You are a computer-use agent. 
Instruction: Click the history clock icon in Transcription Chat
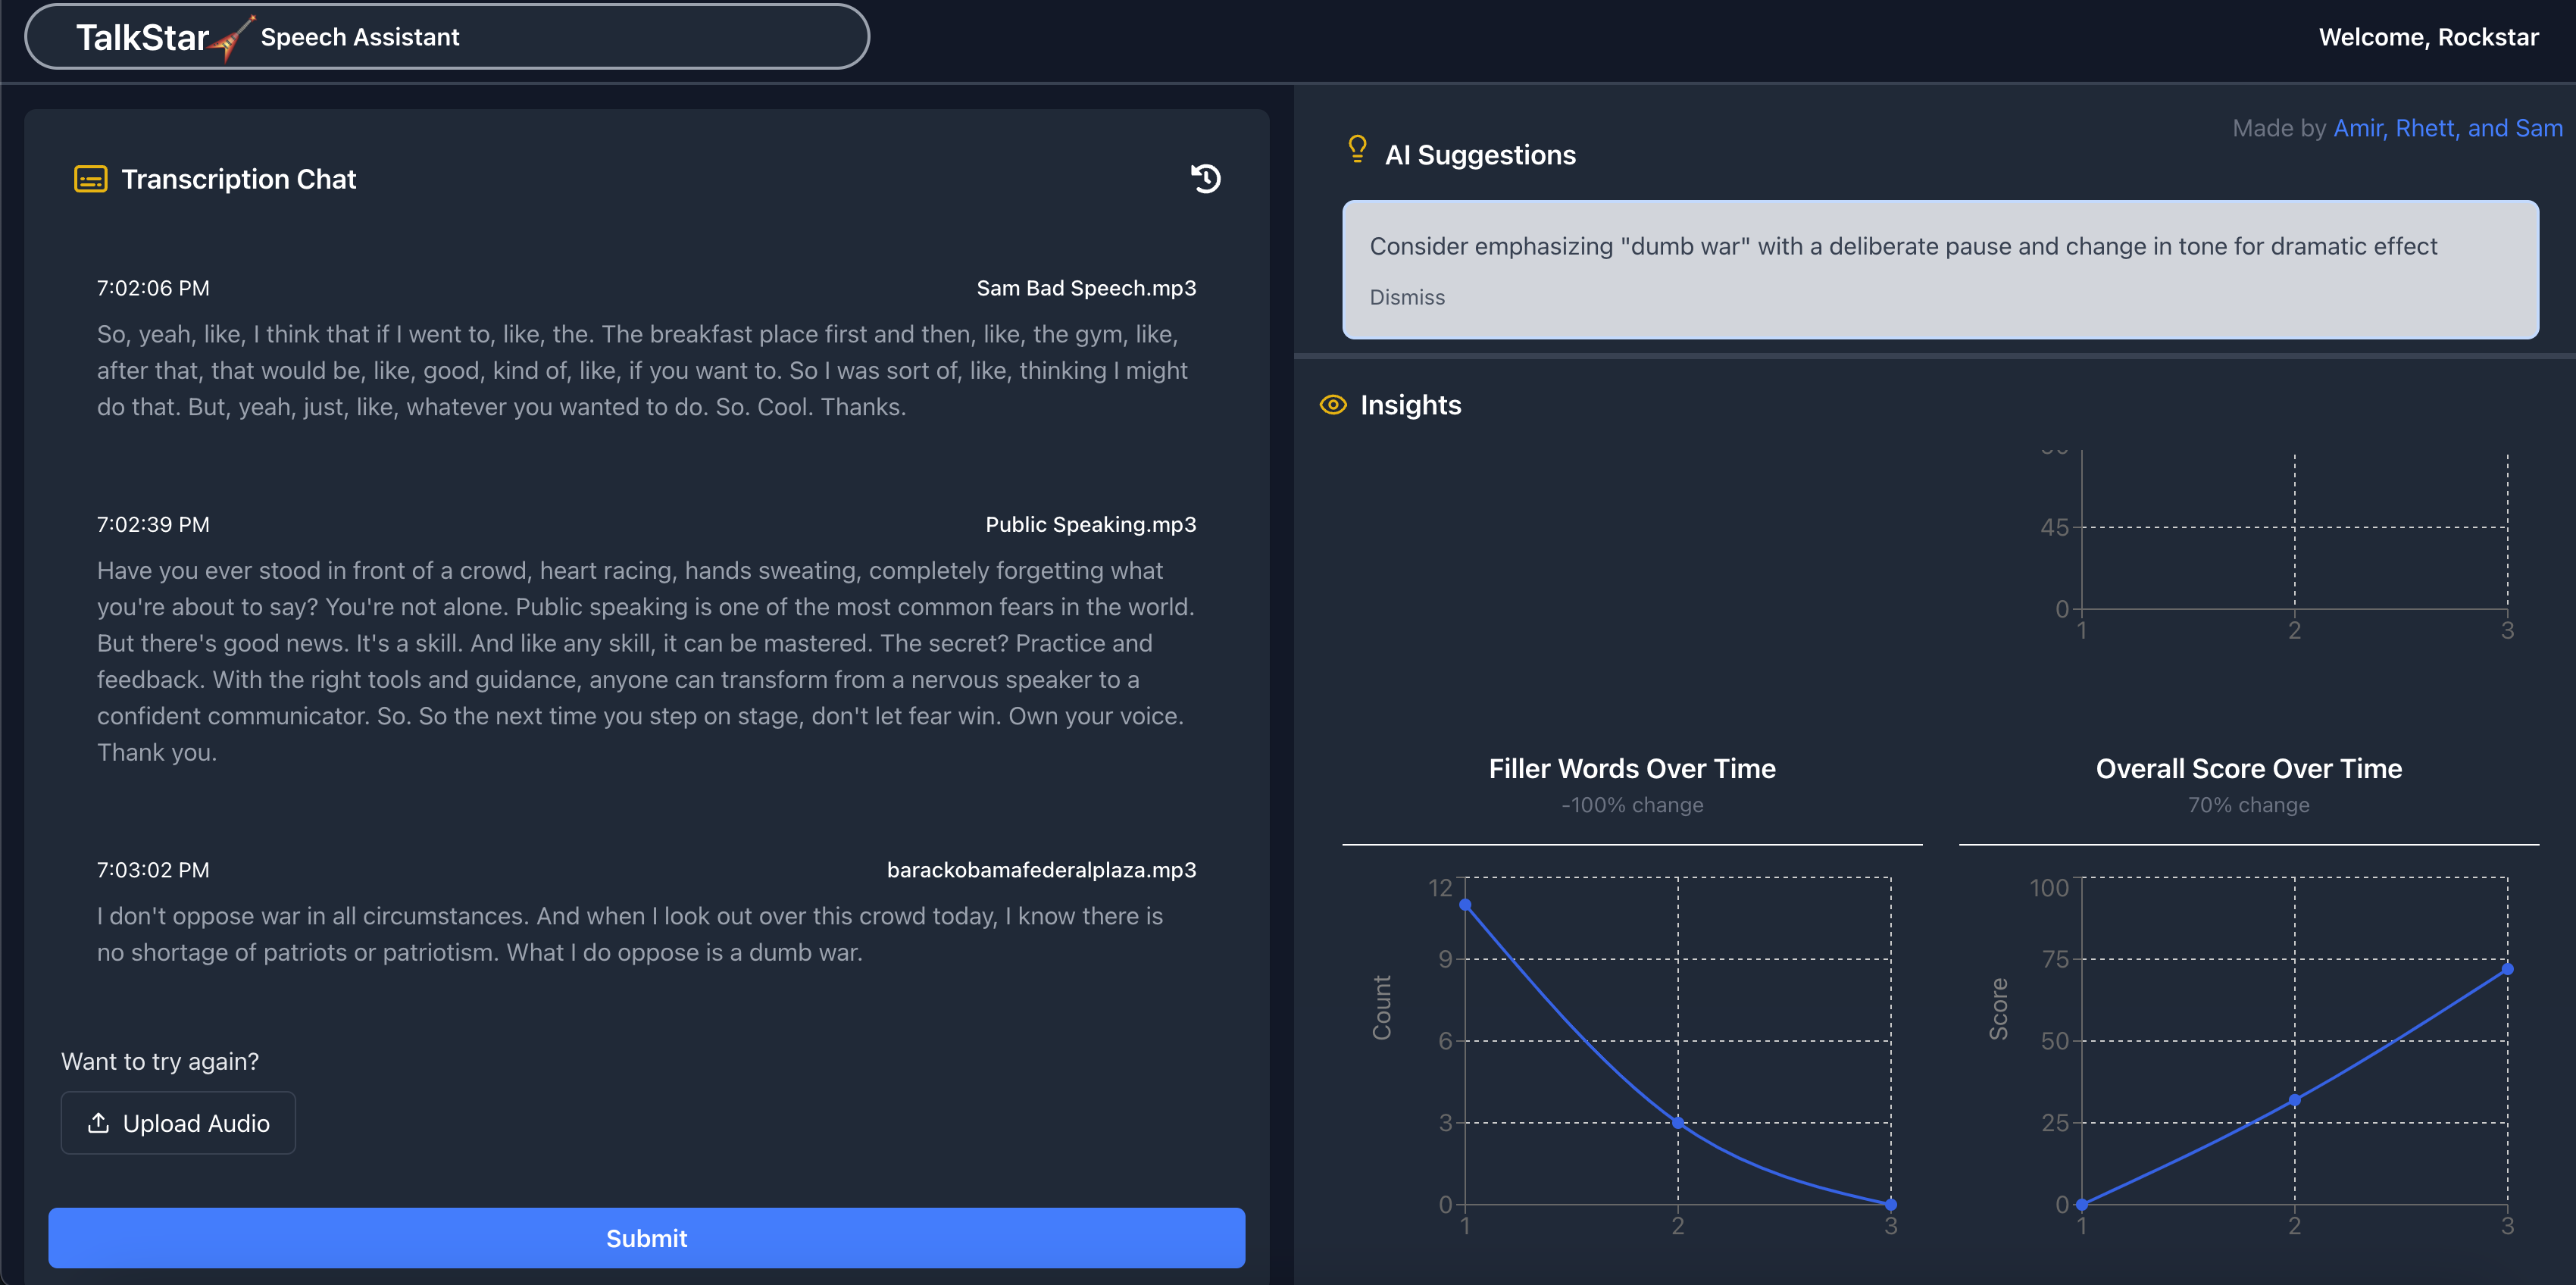click(1205, 179)
